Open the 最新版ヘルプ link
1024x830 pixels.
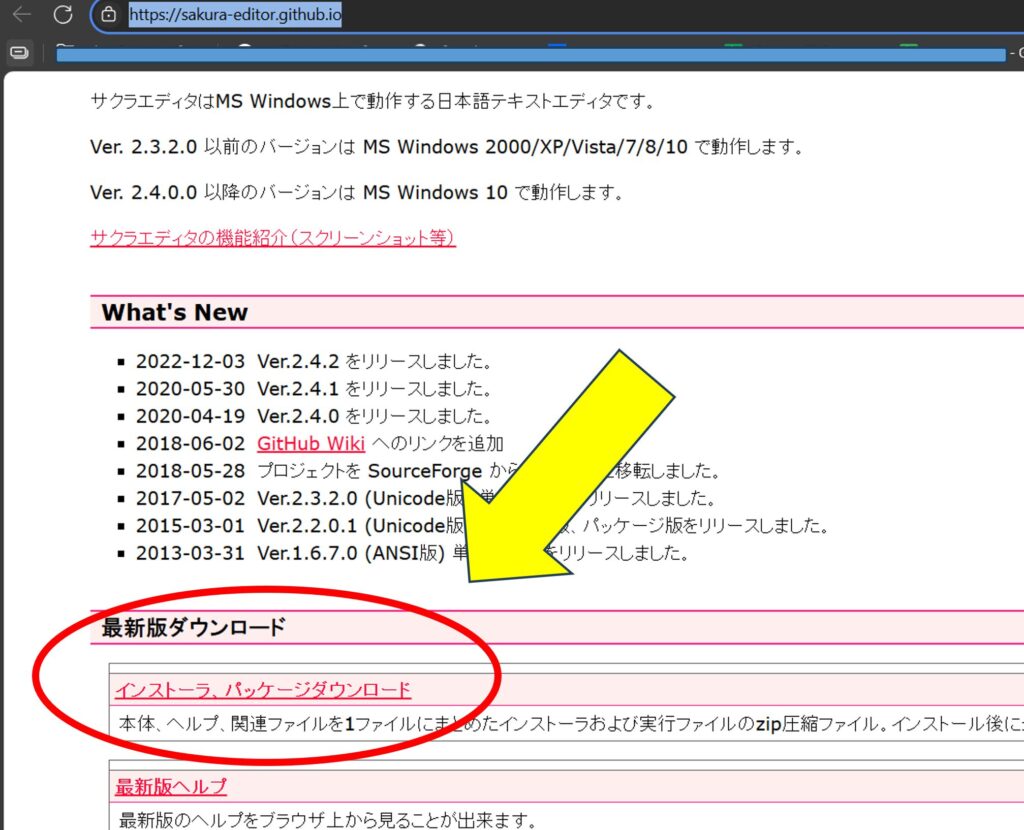(x=171, y=786)
